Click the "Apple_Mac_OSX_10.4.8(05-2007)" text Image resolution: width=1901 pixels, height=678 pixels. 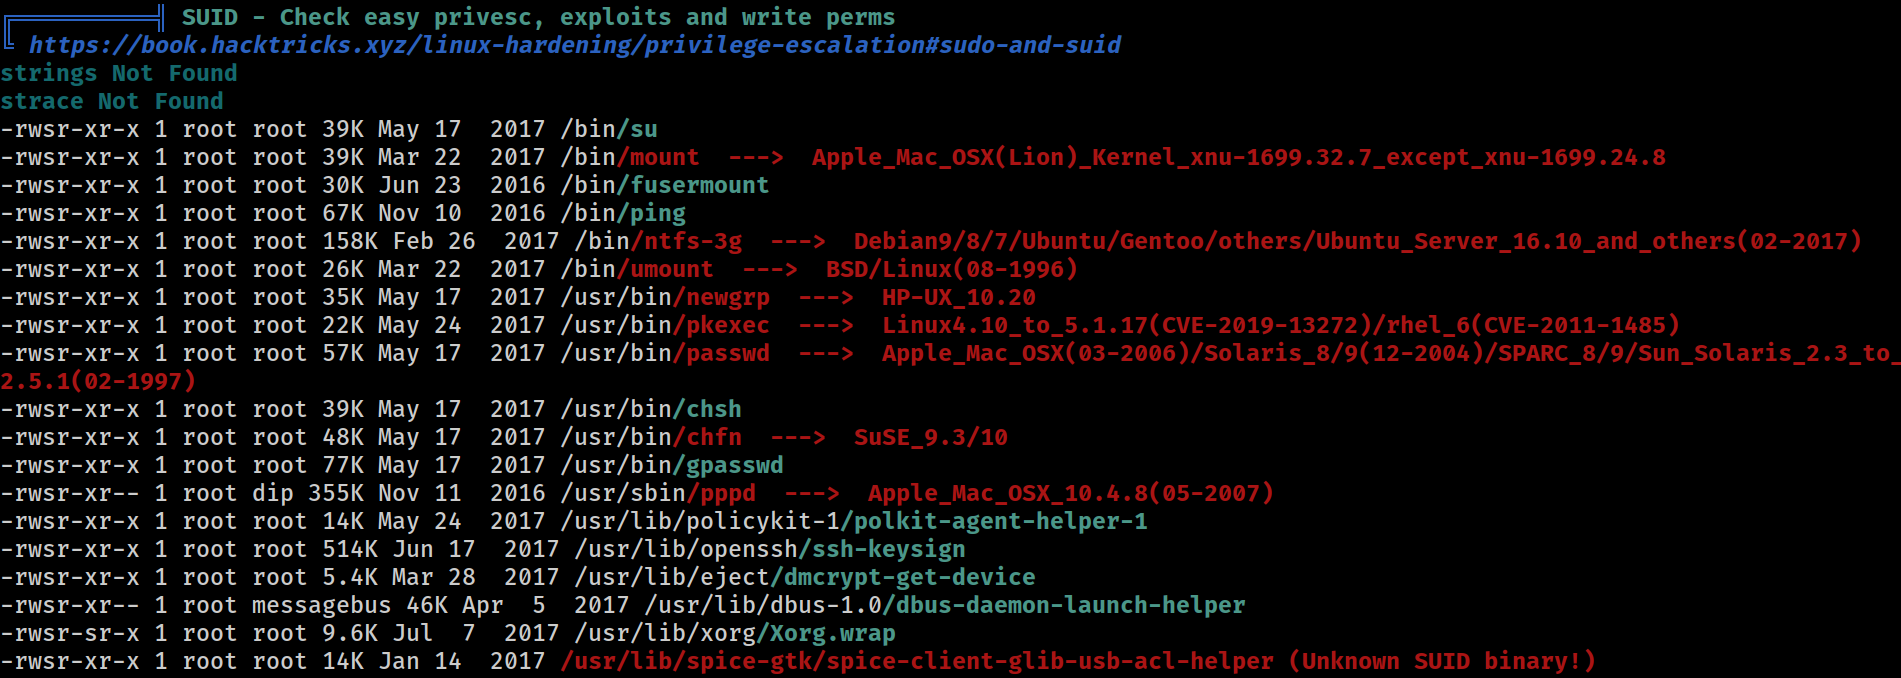1071,493
